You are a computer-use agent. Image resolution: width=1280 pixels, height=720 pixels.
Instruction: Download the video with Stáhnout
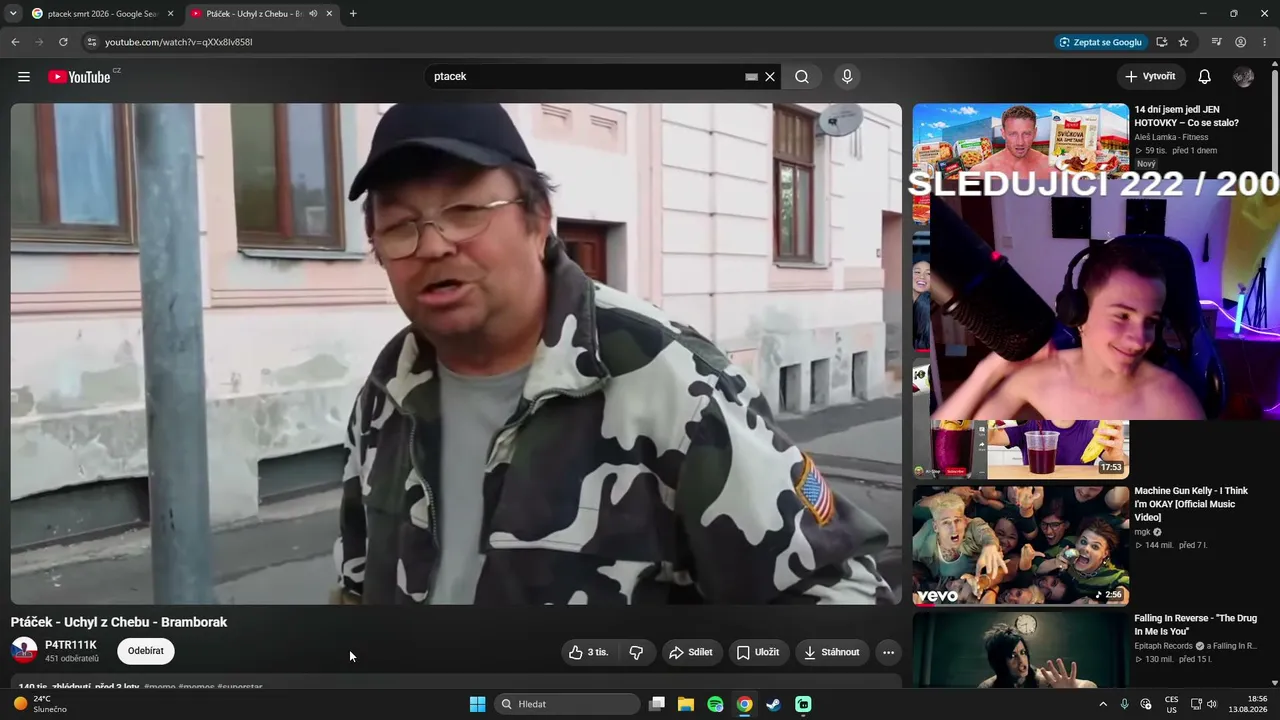[832, 652]
